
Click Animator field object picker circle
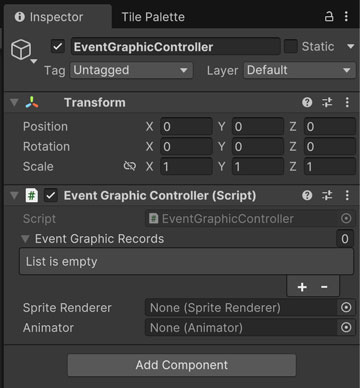pyautogui.click(x=346, y=328)
